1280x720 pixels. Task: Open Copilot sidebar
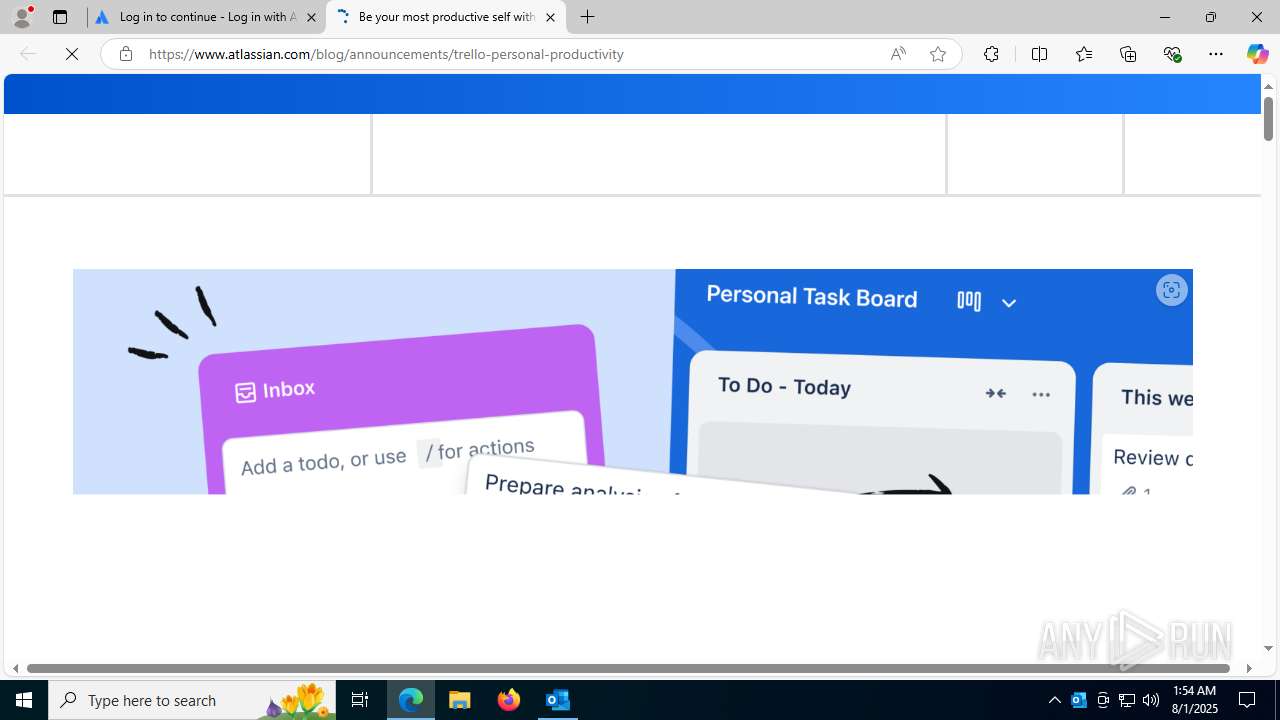pos(1257,54)
